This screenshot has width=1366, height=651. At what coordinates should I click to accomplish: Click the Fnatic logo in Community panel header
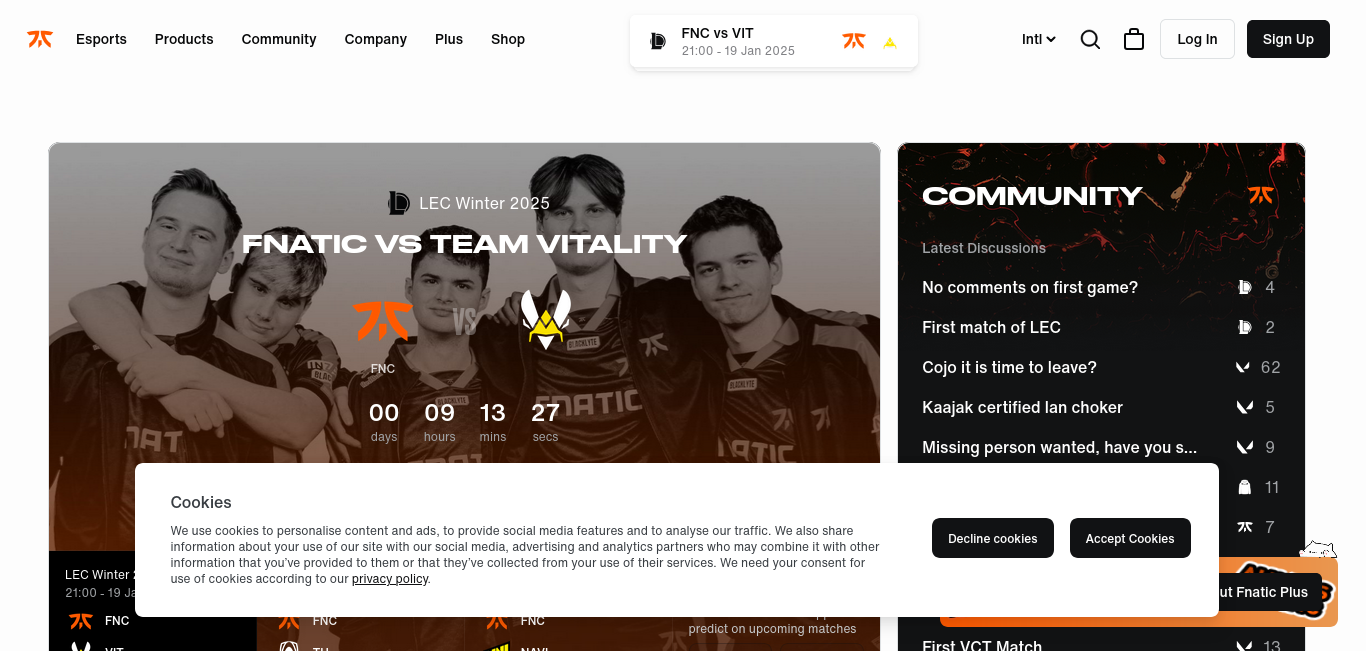tap(1261, 195)
